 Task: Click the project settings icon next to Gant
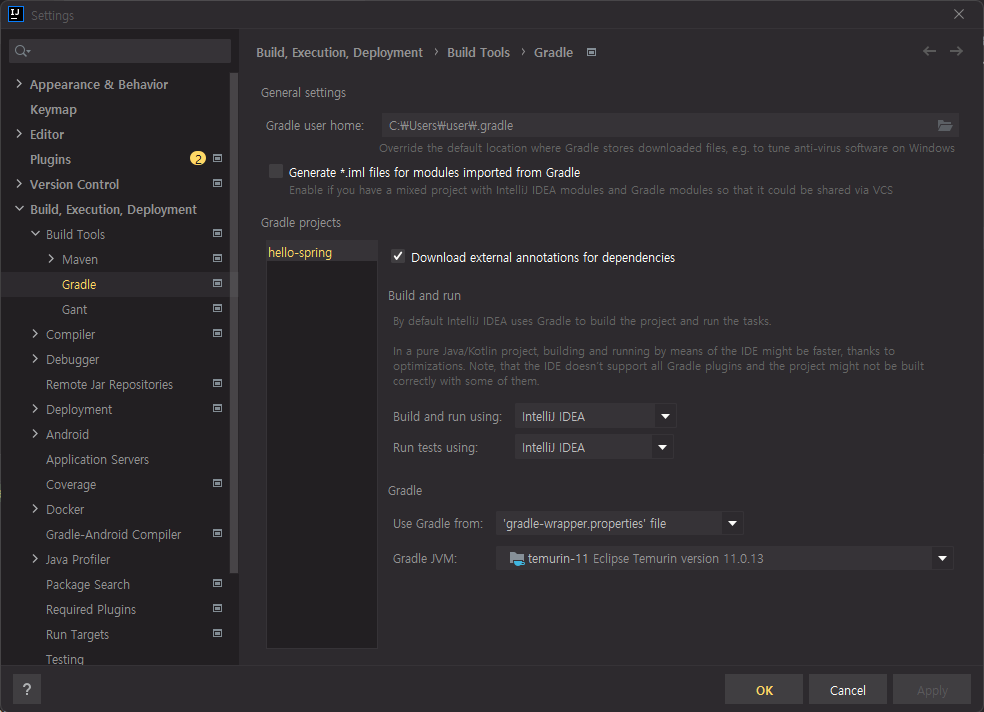pos(218,308)
